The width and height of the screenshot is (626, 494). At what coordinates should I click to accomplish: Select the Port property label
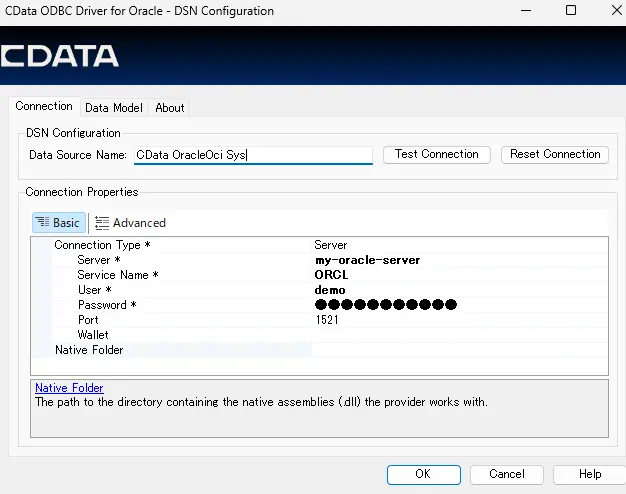click(88, 320)
